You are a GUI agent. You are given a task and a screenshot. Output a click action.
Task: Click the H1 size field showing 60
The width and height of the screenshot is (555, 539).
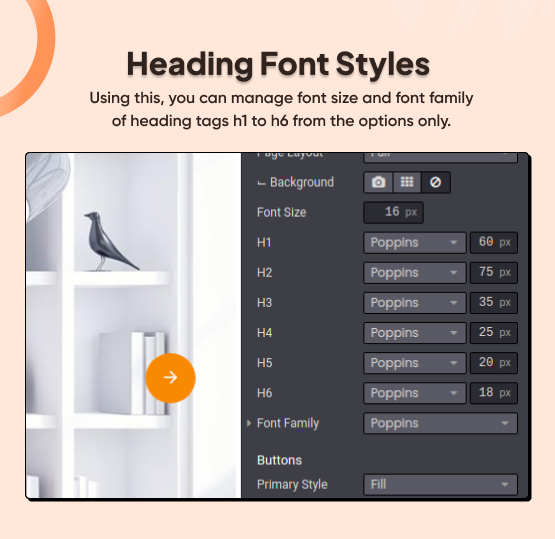(x=494, y=242)
